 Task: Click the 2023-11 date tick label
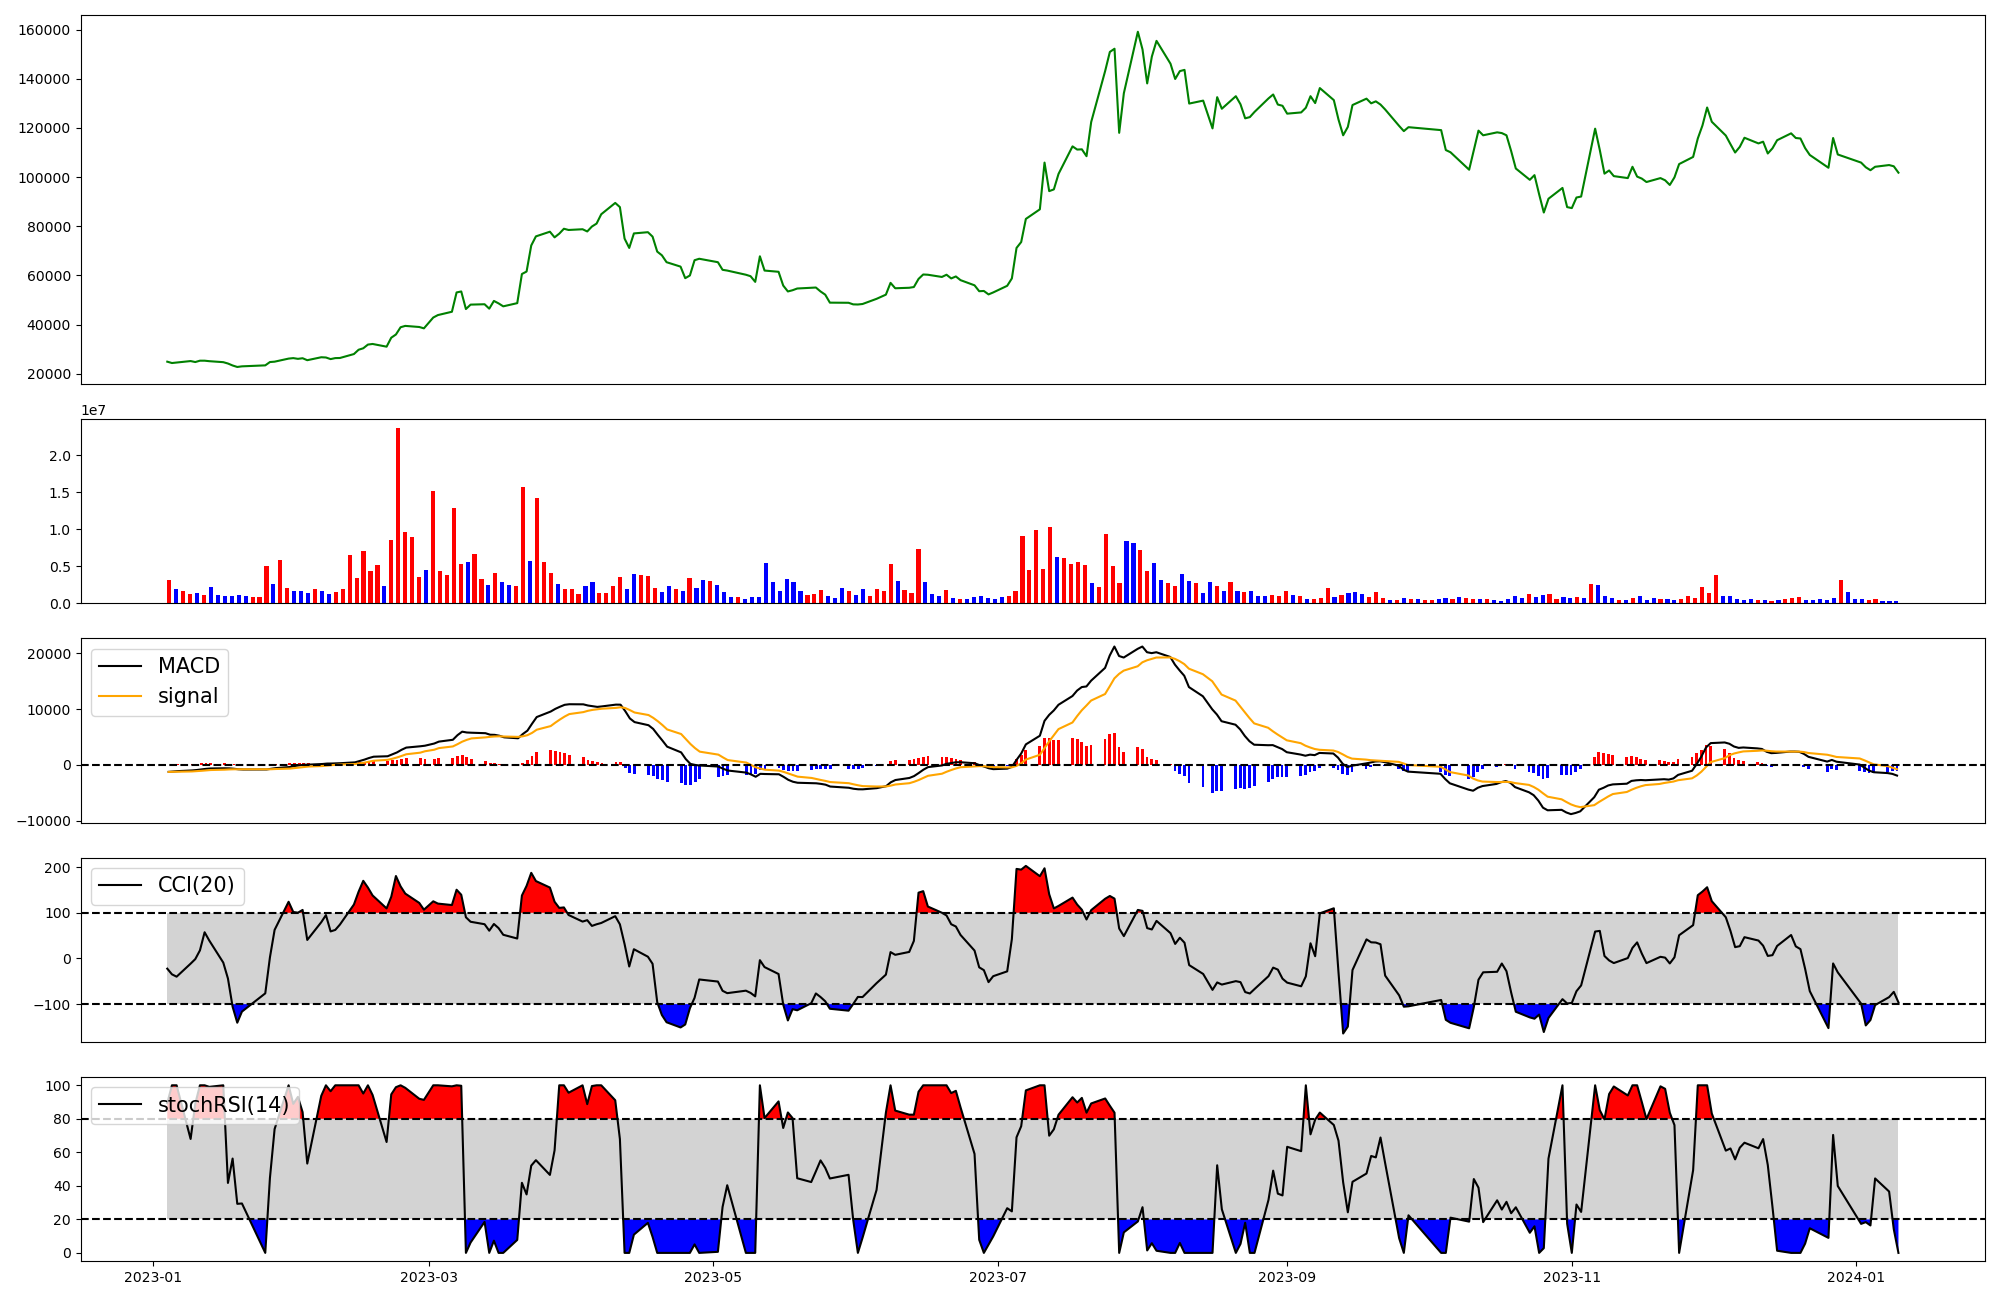coord(1572,1277)
